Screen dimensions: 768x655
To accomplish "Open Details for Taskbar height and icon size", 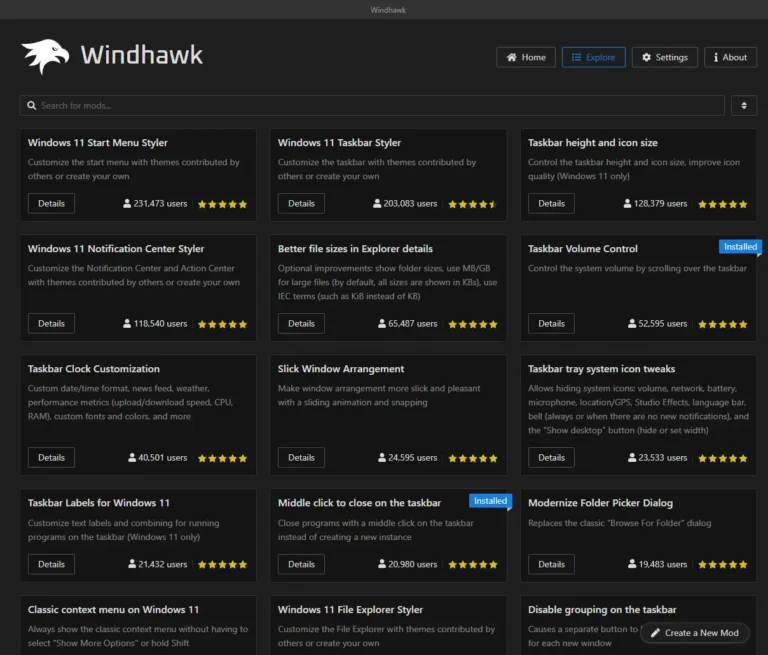I will tap(552, 203).
